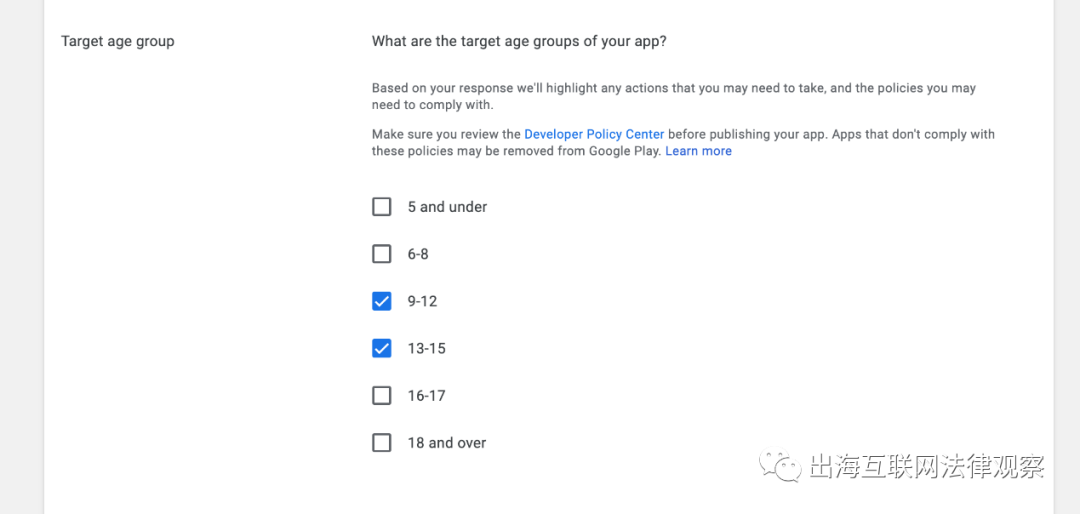Tick the 16-17 age group checkbox

(x=381, y=395)
